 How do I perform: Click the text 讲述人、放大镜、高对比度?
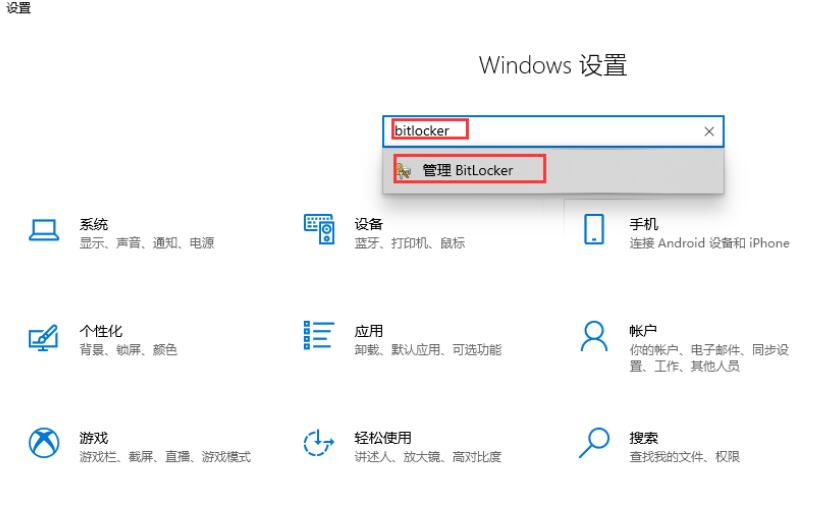pyautogui.click(x=428, y=457)
